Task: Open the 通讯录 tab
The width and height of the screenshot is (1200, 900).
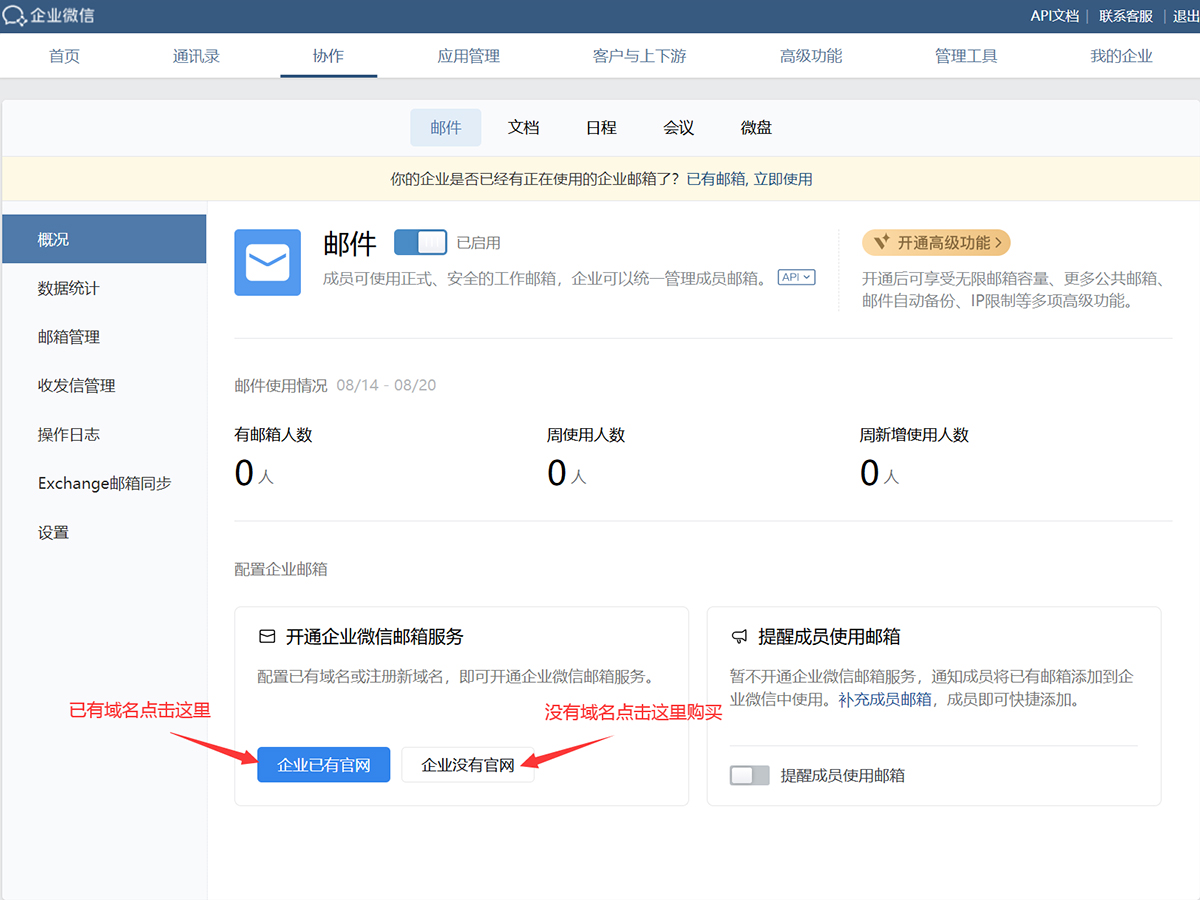Action: pos(196,56)
